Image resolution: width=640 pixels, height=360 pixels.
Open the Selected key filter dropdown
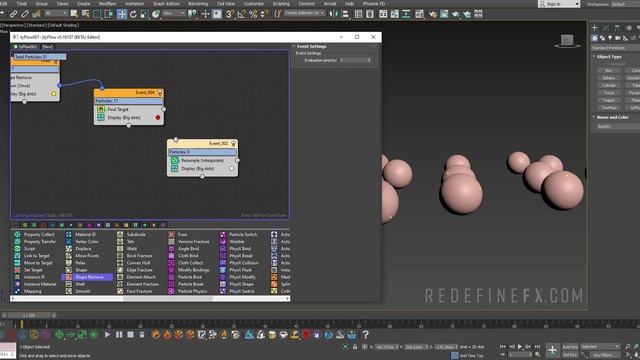click(600, 347)
